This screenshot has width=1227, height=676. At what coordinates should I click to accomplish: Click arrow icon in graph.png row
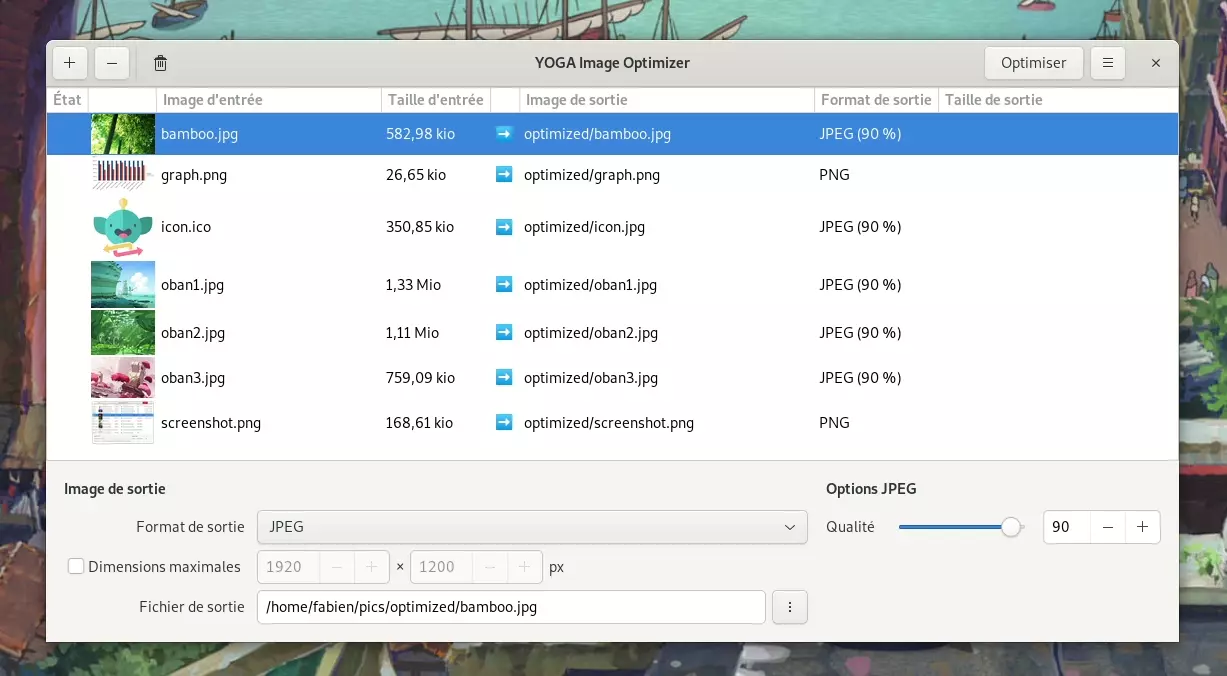(504, 175)
